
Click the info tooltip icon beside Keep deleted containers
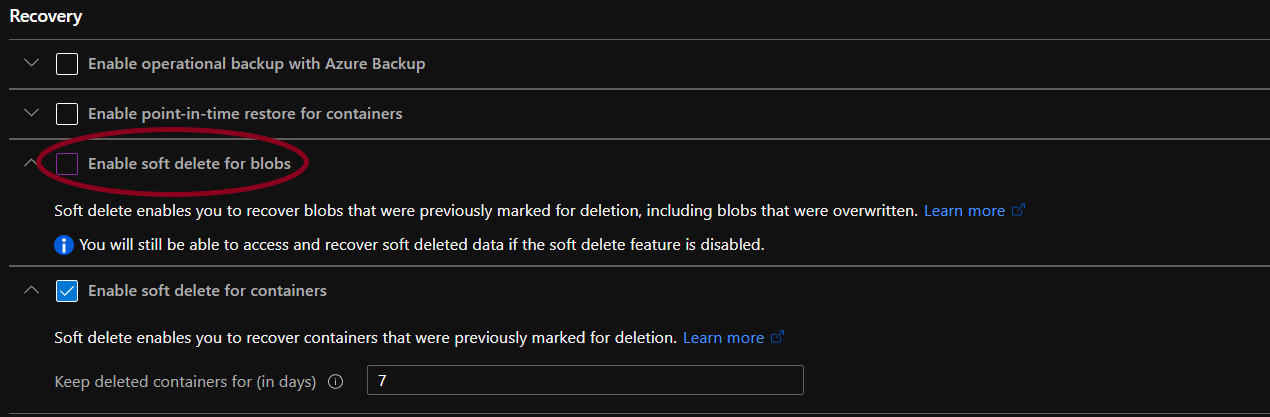[336, 381]
